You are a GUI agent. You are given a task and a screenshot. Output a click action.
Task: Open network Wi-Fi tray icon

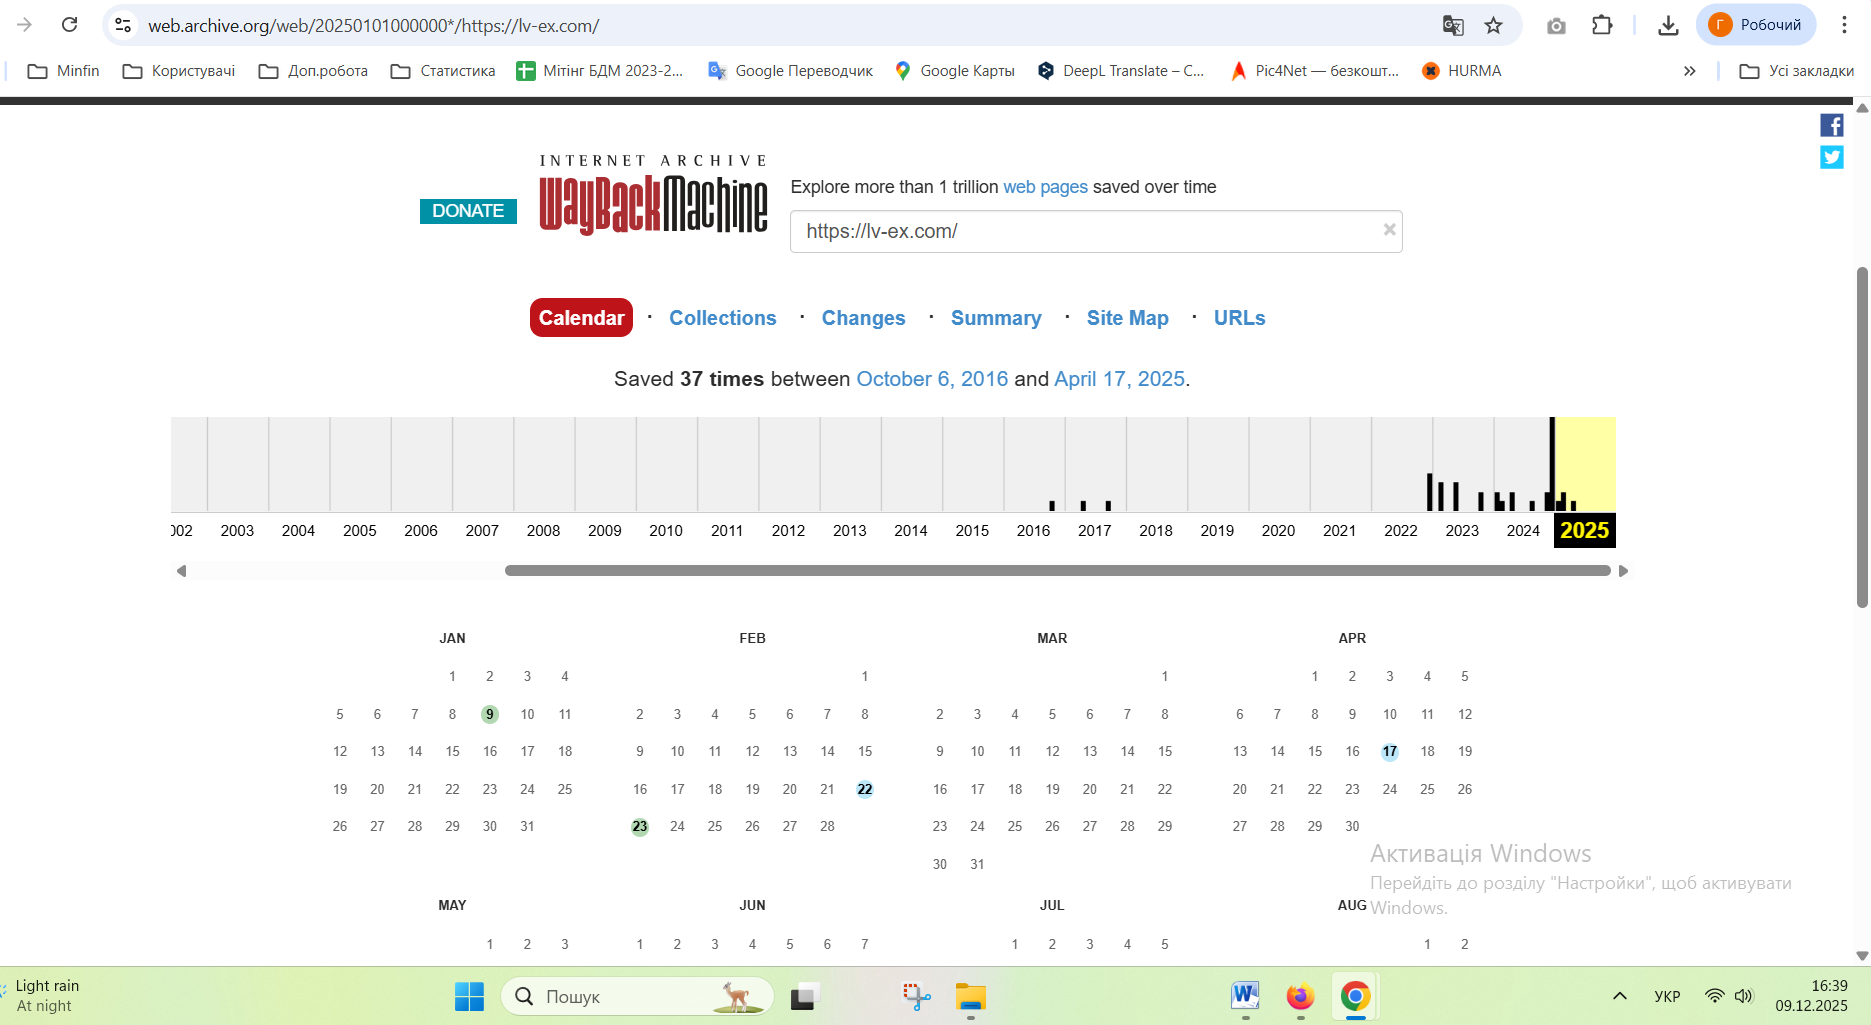(x=1715, y=996)
